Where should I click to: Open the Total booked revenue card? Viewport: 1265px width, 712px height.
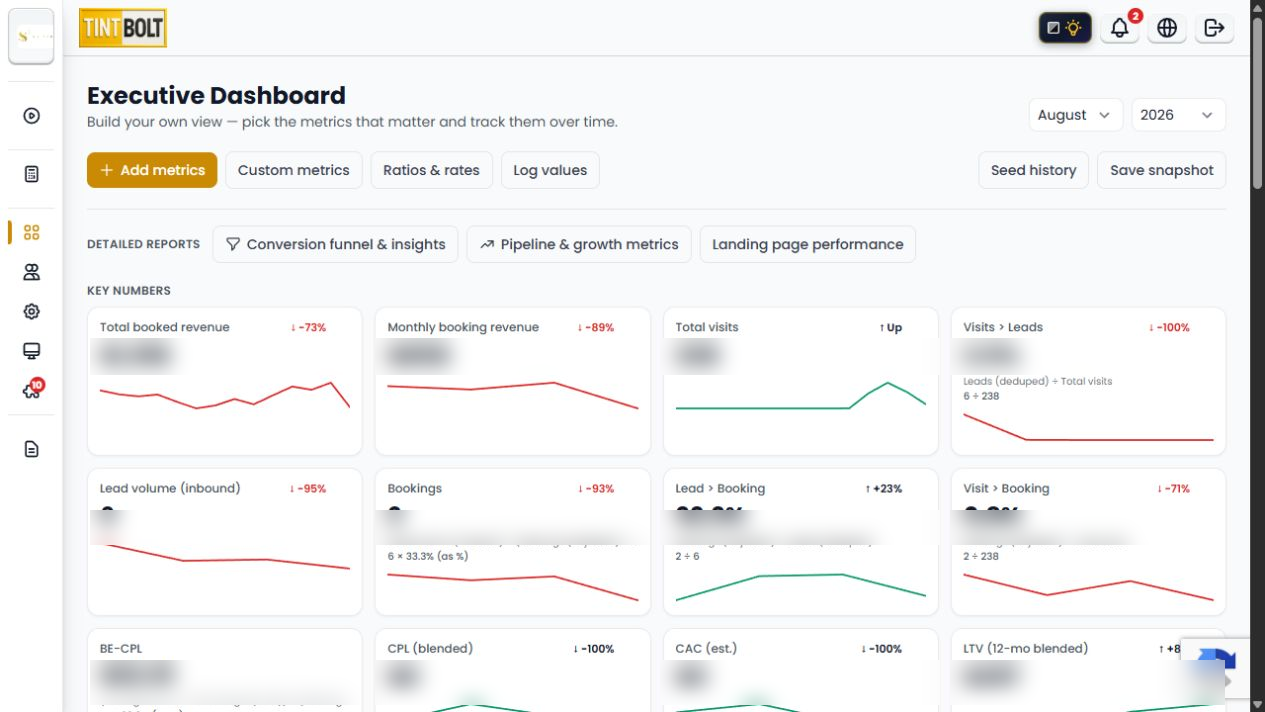225,381
